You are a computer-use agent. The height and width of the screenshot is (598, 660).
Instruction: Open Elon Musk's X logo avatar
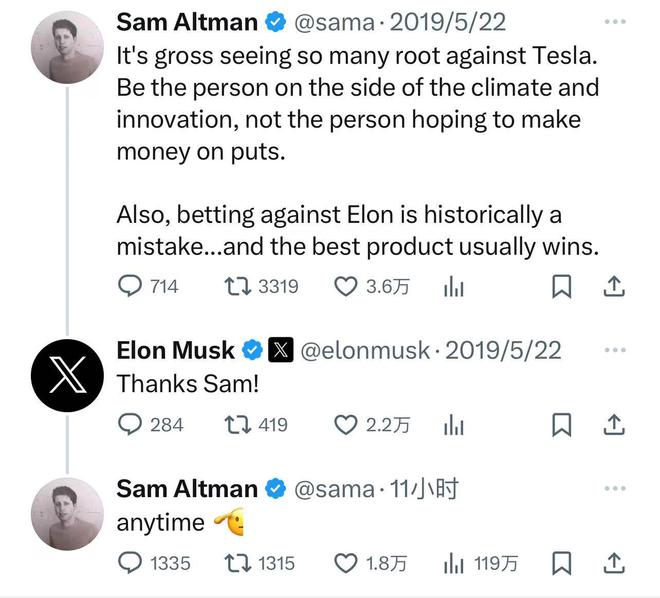[68, 375]
